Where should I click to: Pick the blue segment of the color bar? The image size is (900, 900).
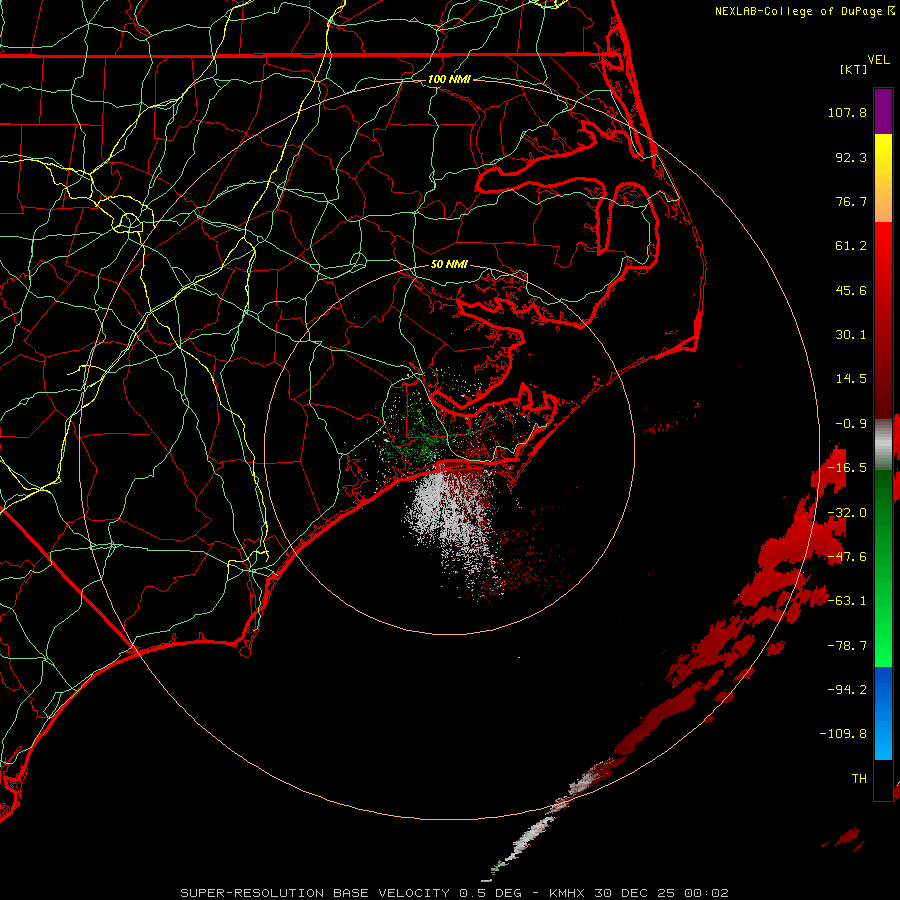(x=883, y=713)
